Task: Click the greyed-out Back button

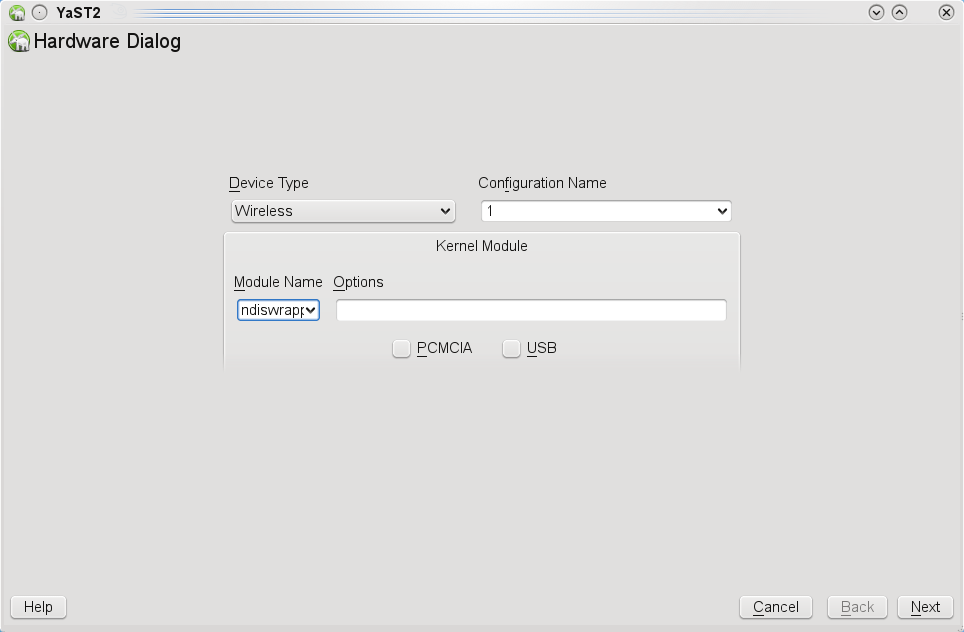Action: 857,607
